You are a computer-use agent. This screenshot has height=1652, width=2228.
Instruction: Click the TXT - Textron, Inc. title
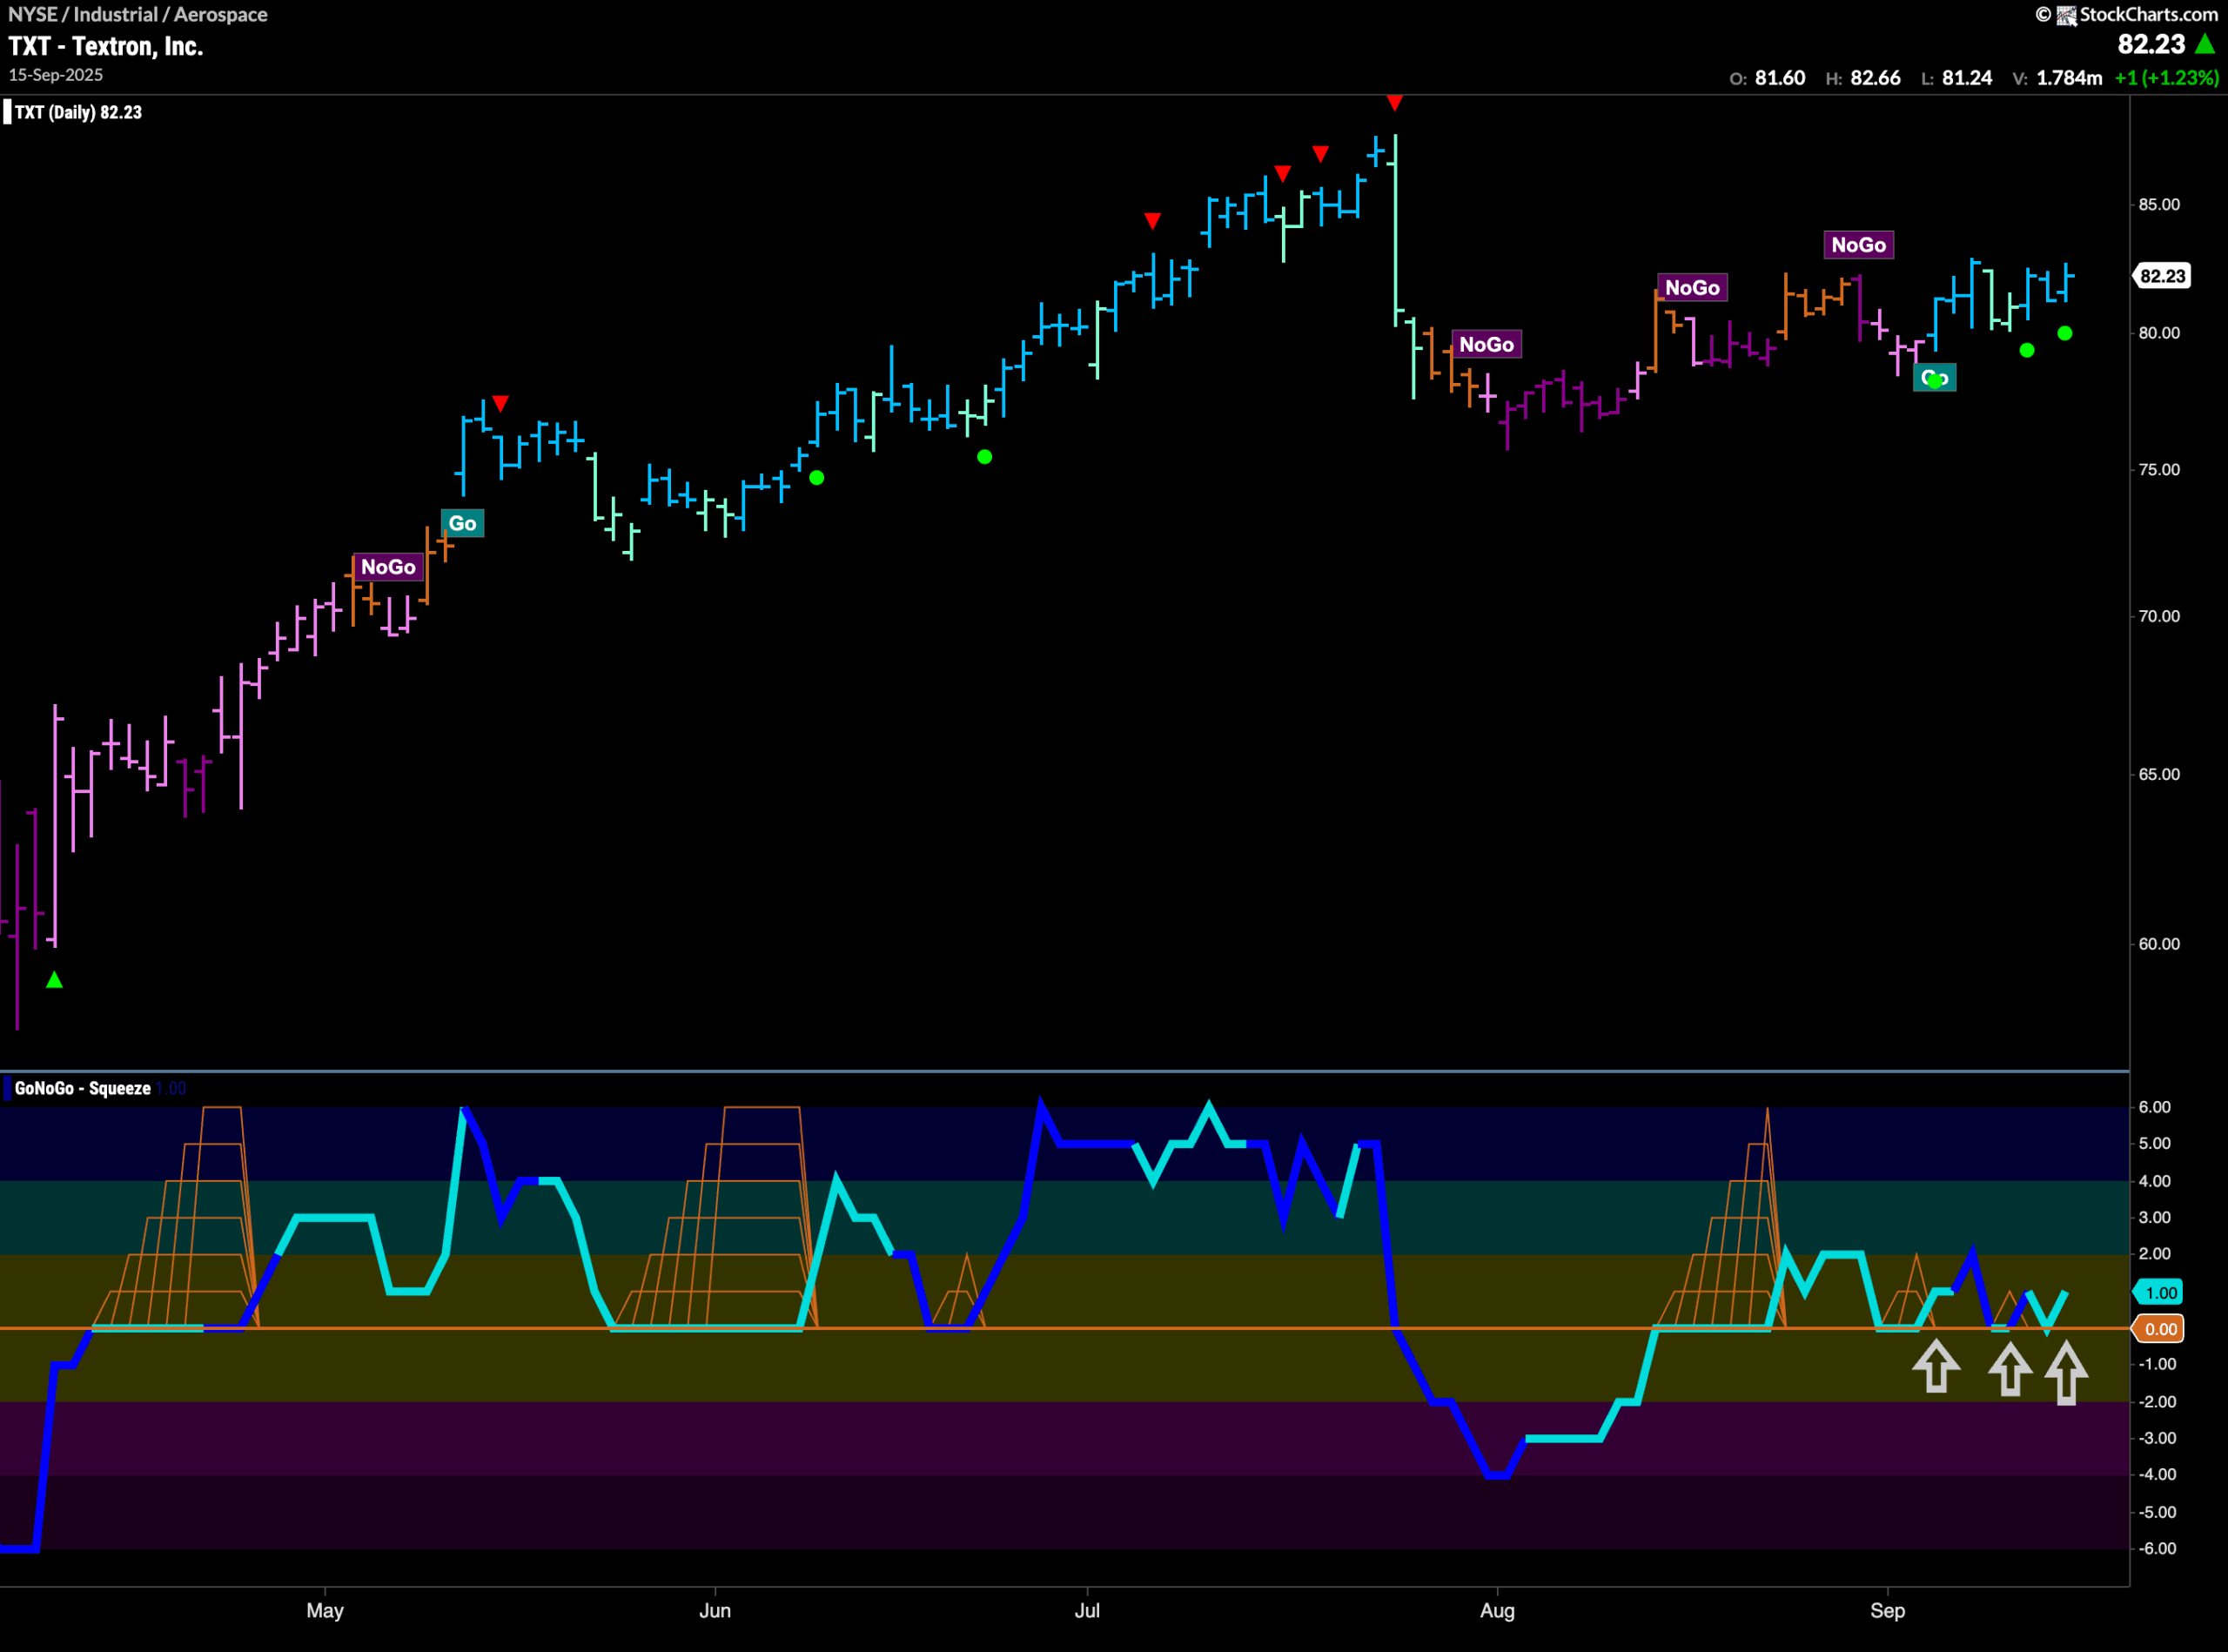106,46
